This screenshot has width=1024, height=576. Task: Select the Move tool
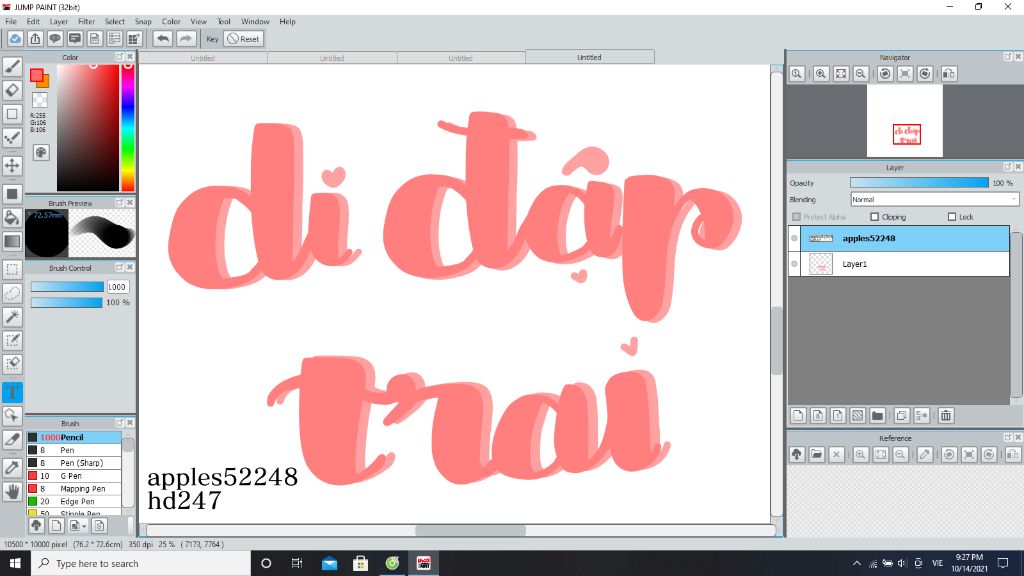pos(12,165)
